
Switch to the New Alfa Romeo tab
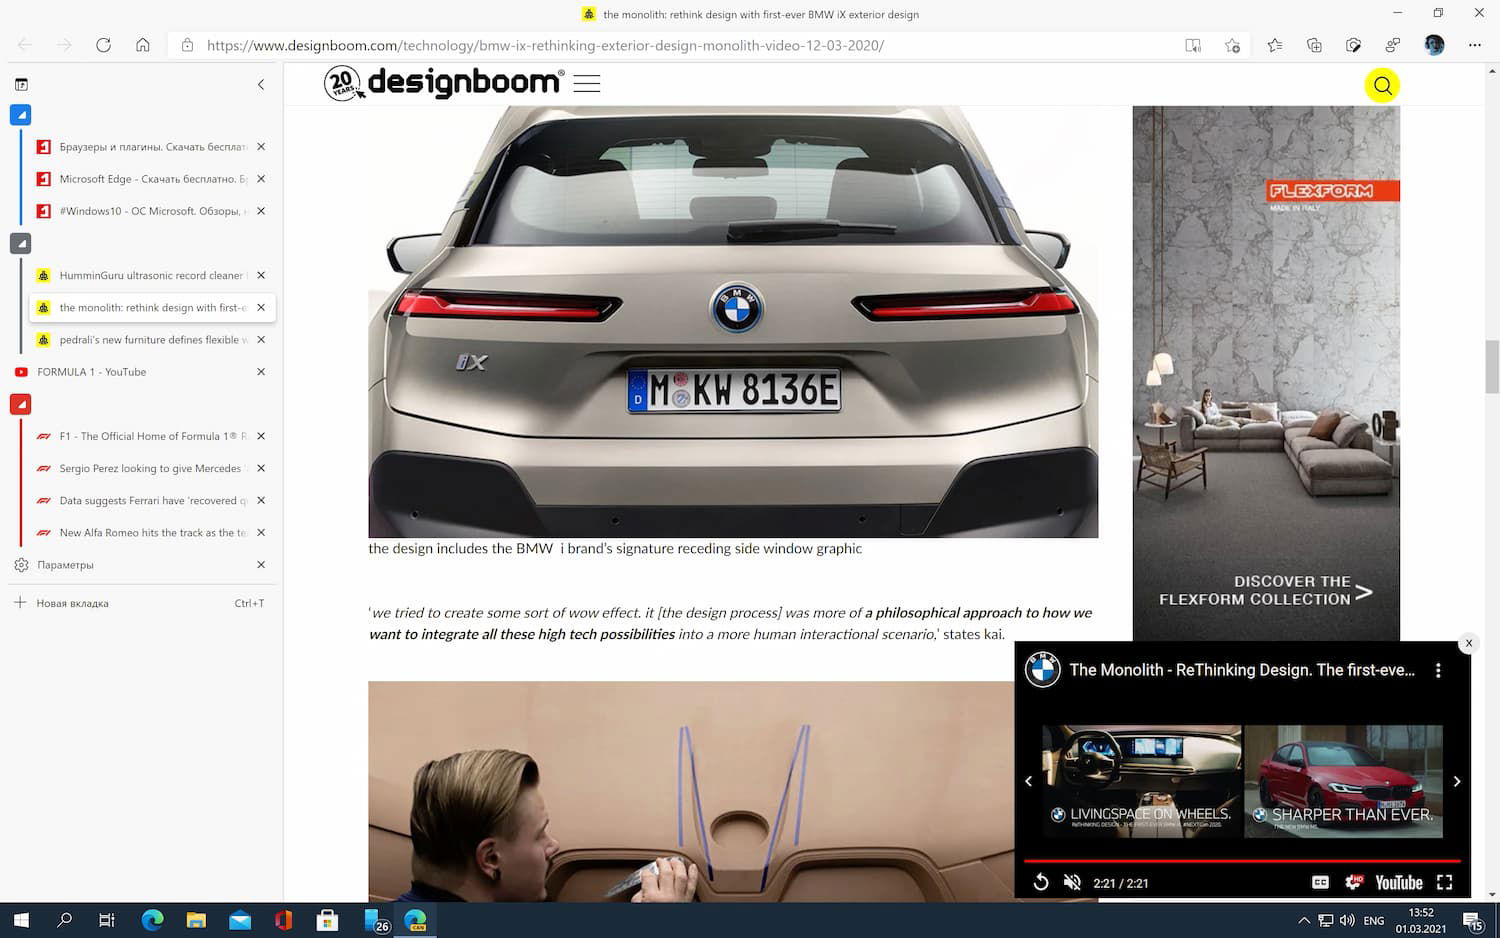[x=152, y=533]
